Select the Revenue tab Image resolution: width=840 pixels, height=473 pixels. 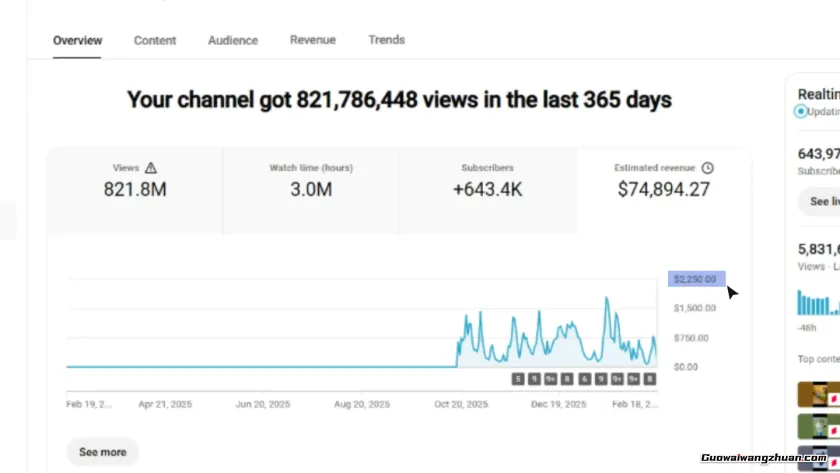tap(313, 40)
